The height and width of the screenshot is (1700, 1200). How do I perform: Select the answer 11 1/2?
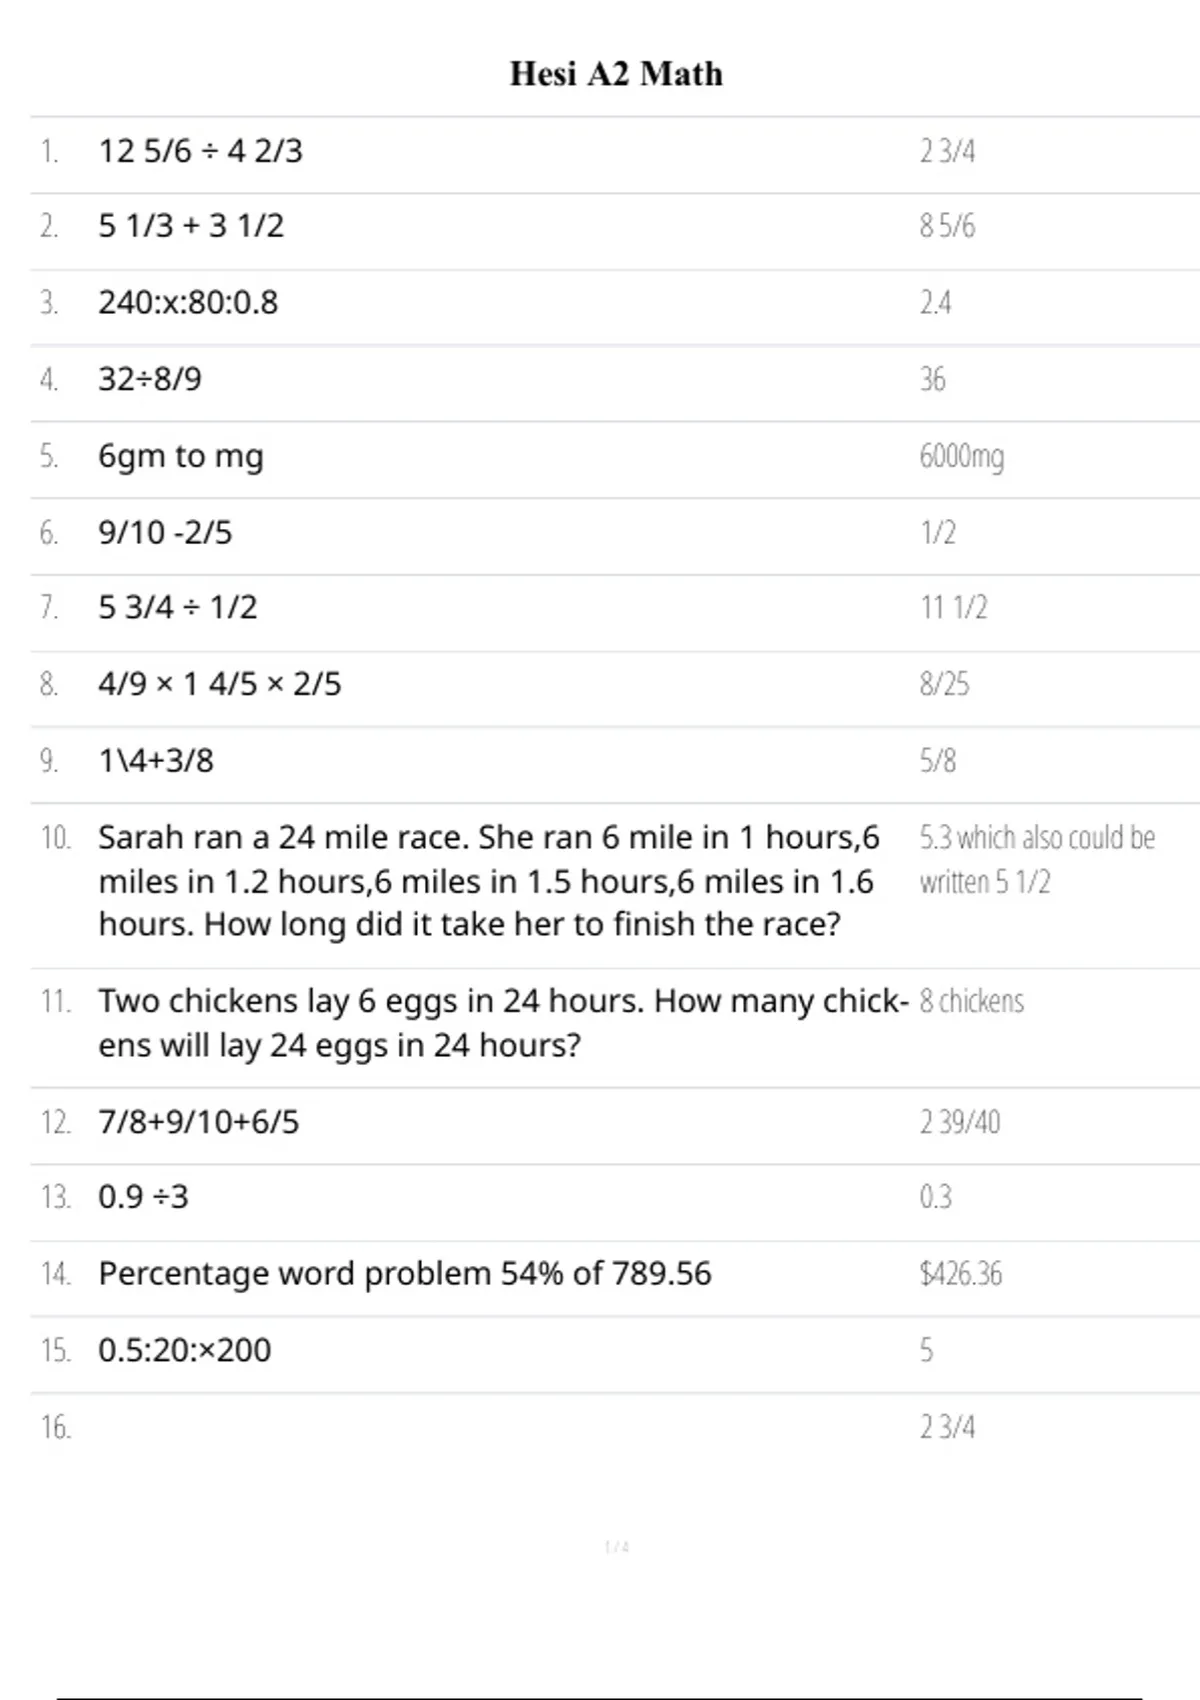tap(953, 607)
